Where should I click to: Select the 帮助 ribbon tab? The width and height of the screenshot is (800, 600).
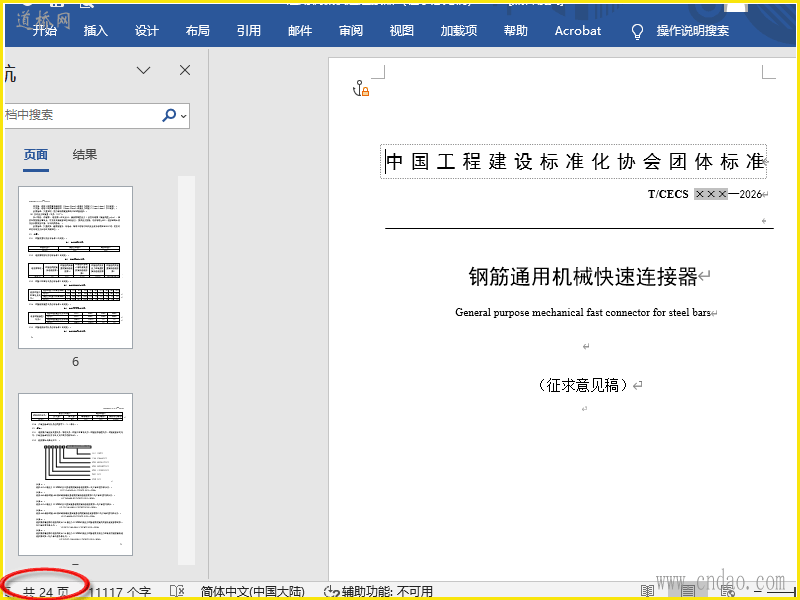click(516, 31)
